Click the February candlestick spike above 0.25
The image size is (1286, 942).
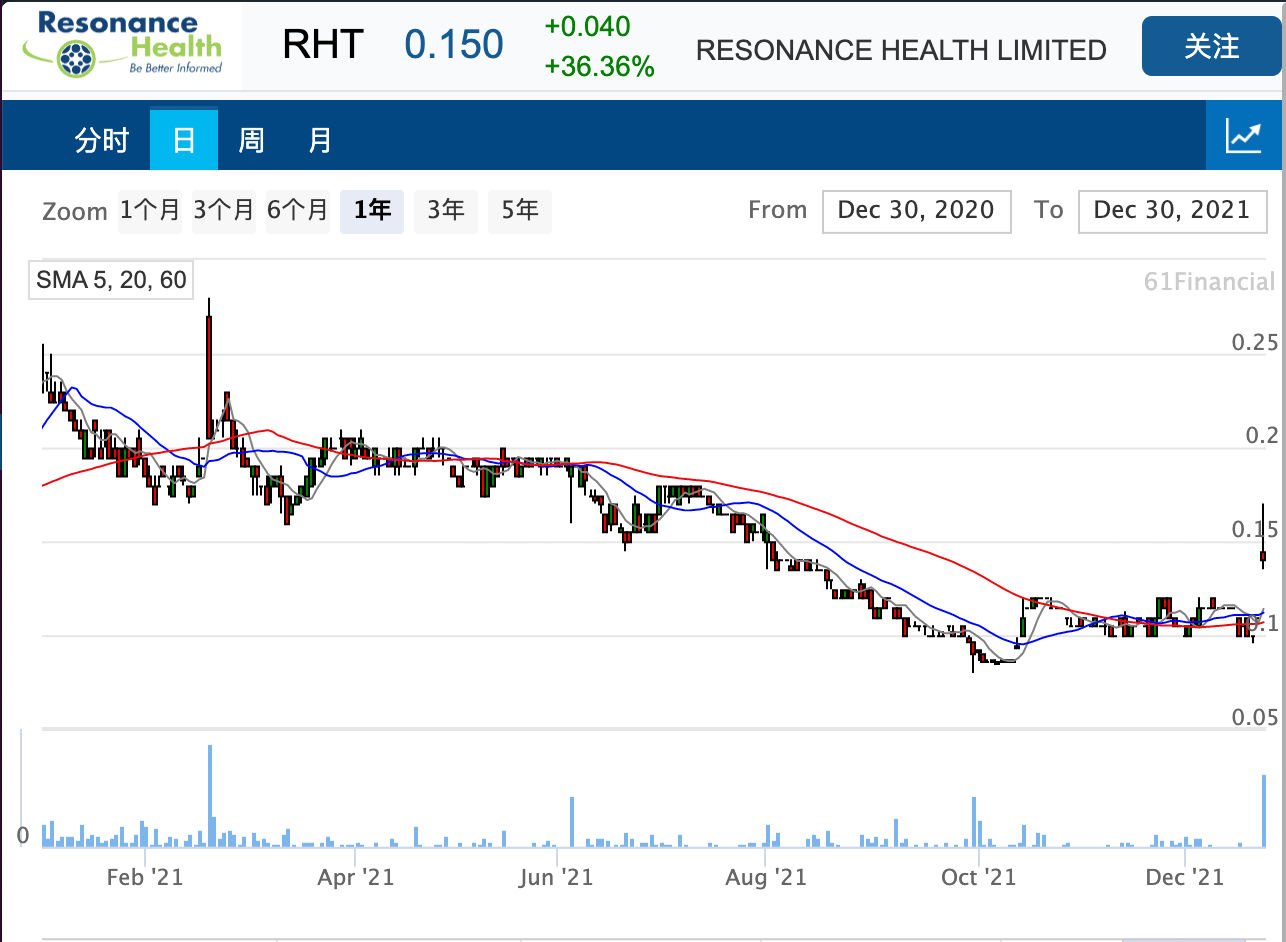[x=209, y=368]
